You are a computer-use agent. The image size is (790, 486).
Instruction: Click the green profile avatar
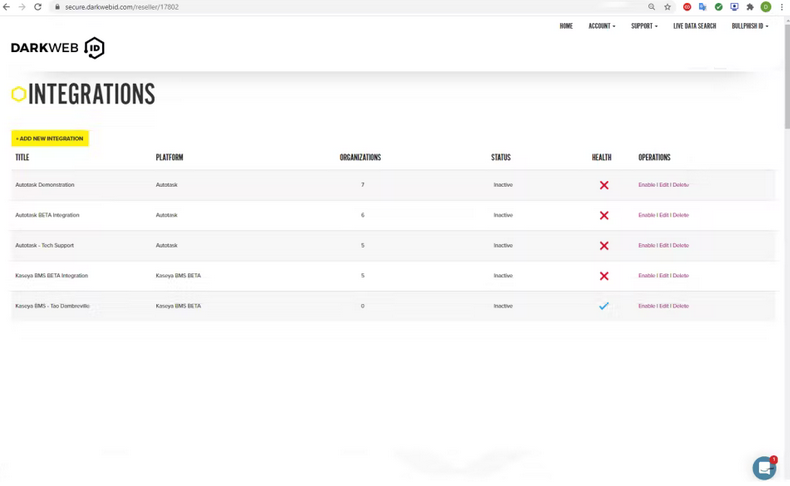[766, 7]
